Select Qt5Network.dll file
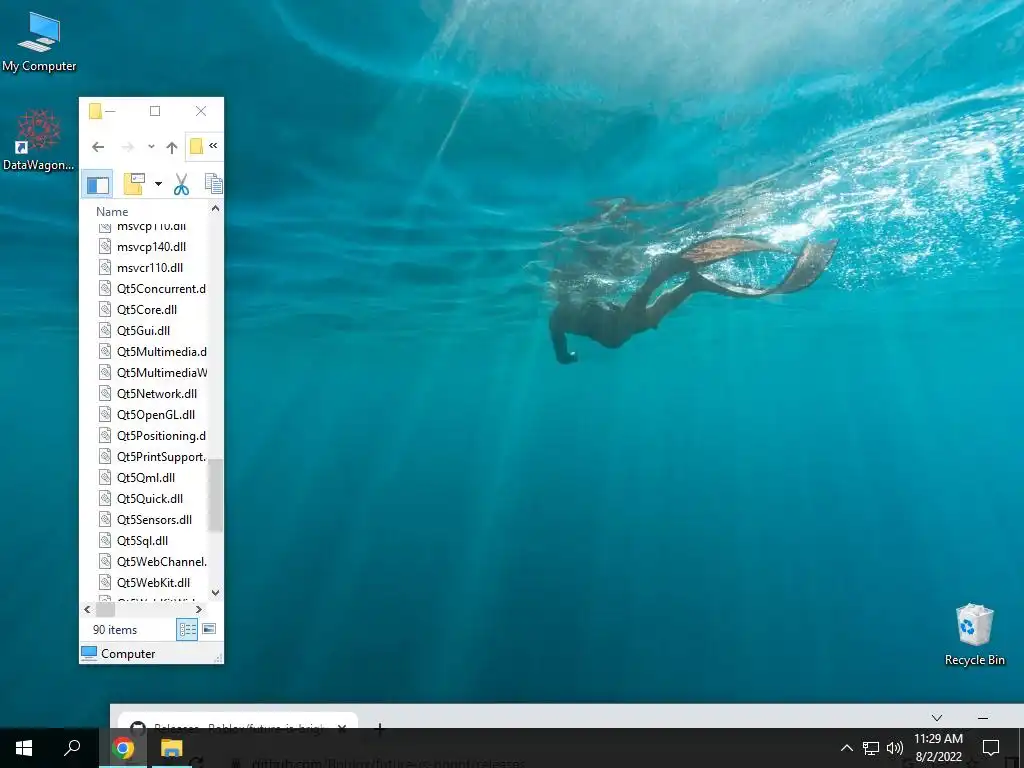The height and width of the screenshot is (768, 1024). (157, 394)
